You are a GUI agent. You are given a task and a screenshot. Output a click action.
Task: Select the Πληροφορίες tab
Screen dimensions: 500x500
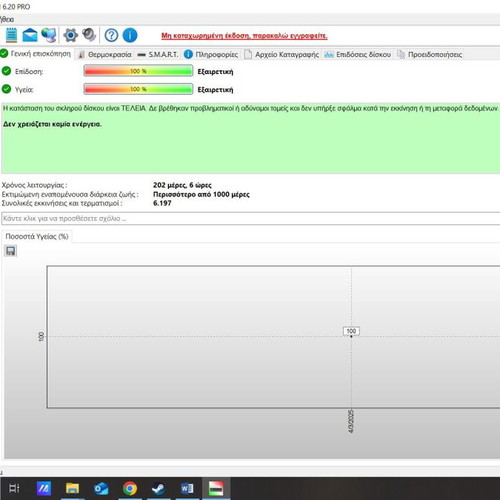click(211, 54)
